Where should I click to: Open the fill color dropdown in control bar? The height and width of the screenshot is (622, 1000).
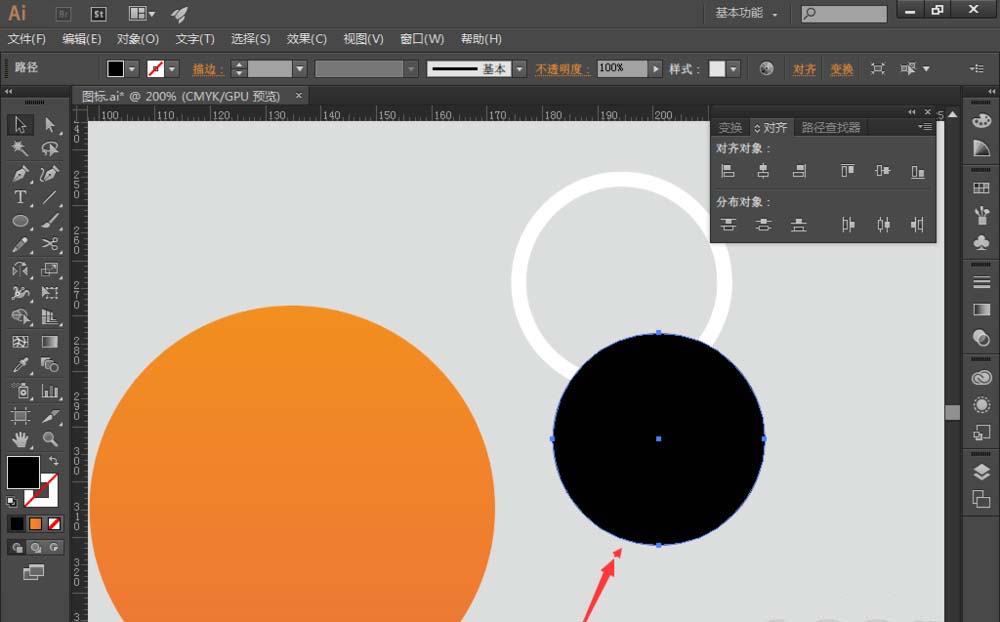(132, 68)
